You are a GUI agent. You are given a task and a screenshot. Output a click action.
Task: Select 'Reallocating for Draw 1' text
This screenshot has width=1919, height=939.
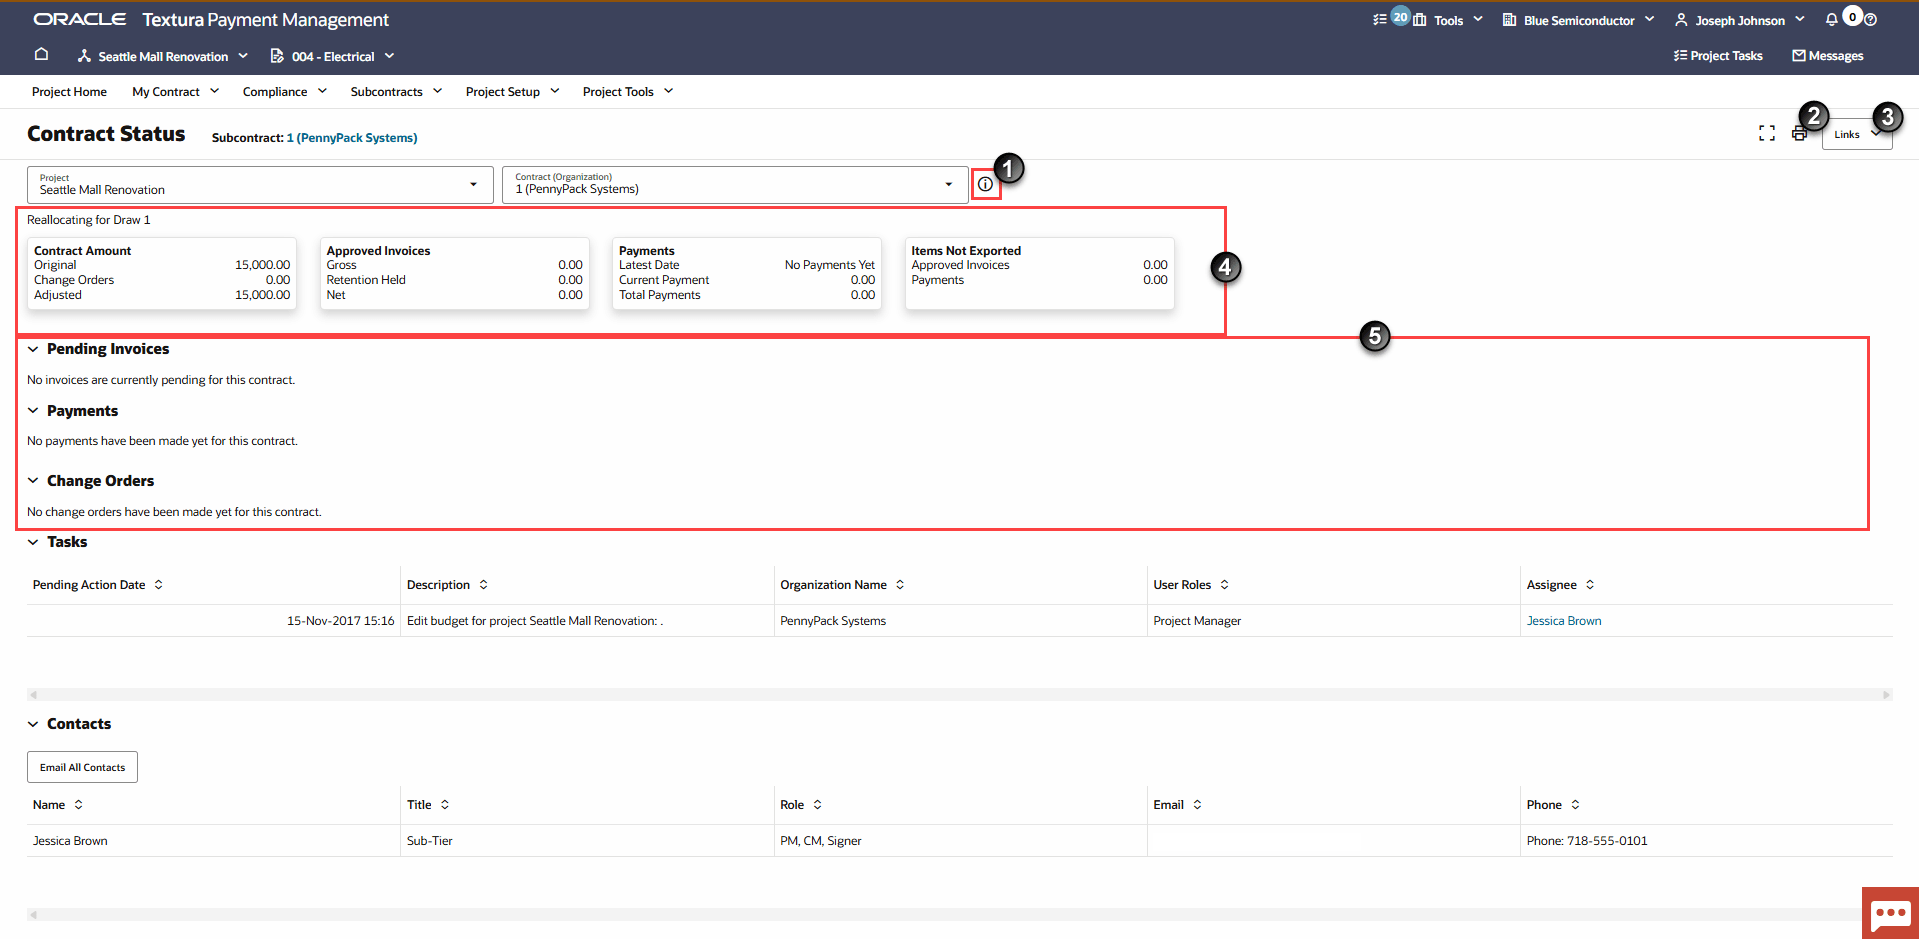tap(89, 220)
